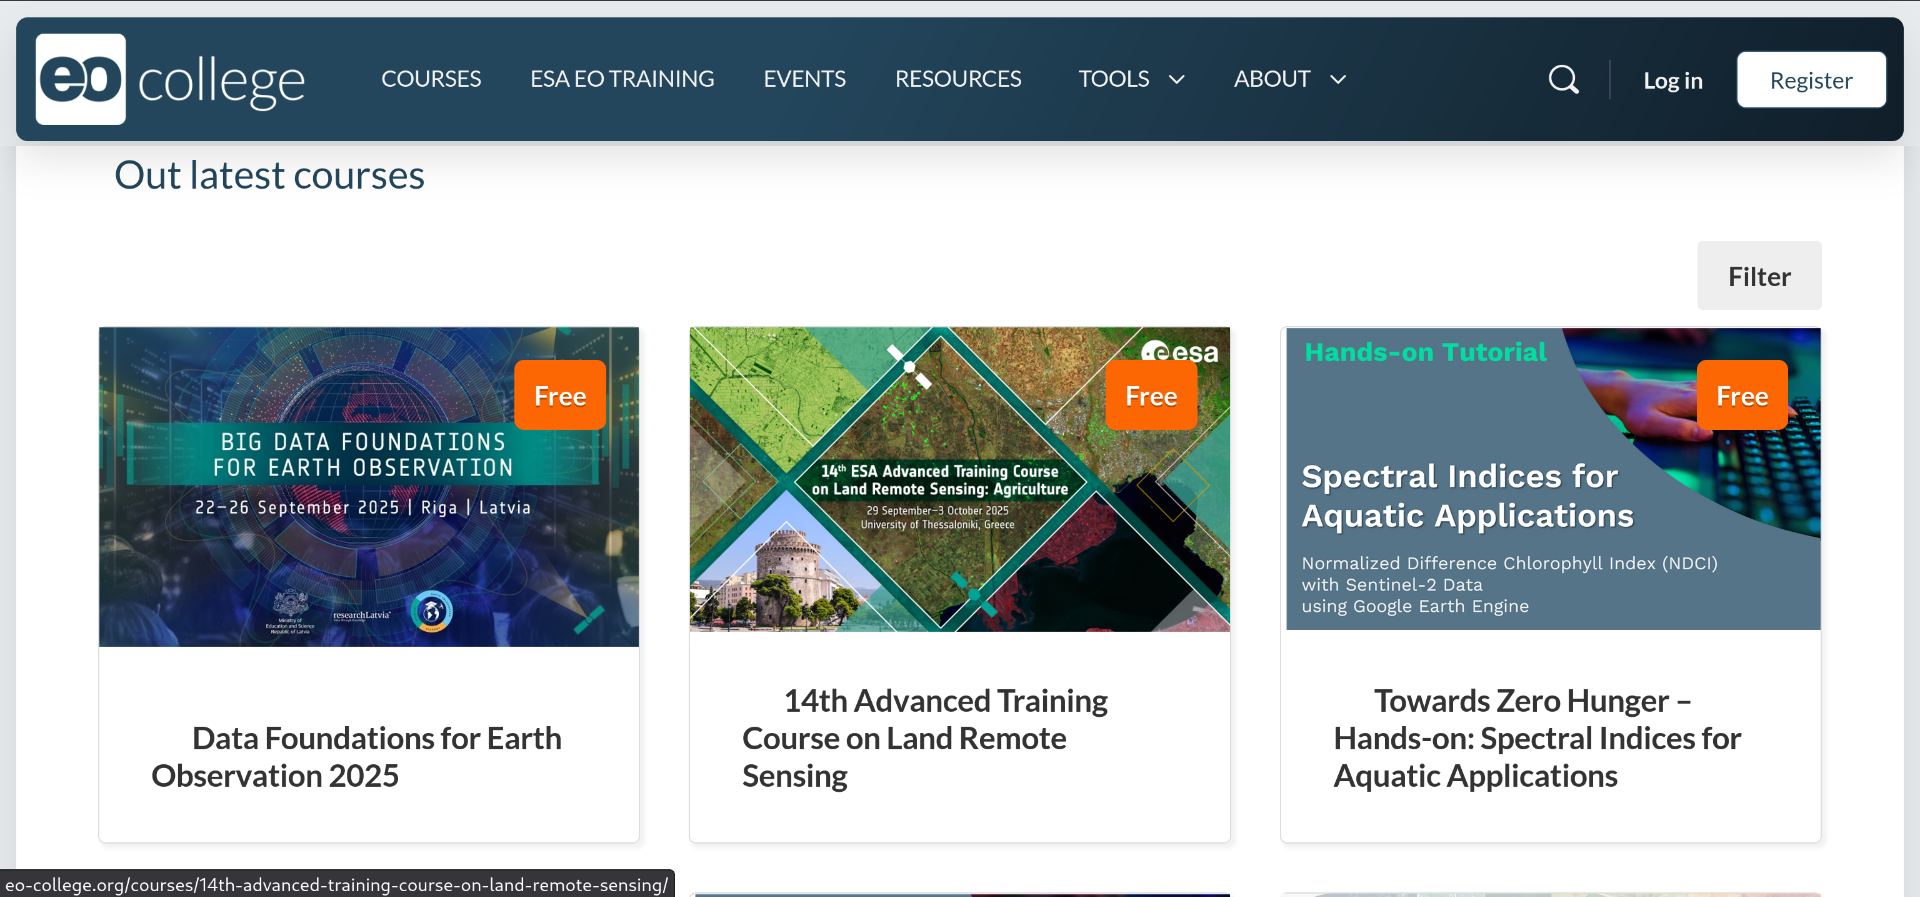Navigate to RESOURCES section
1920x897 pixels.
pyautogui.click(x=957, y=79)
